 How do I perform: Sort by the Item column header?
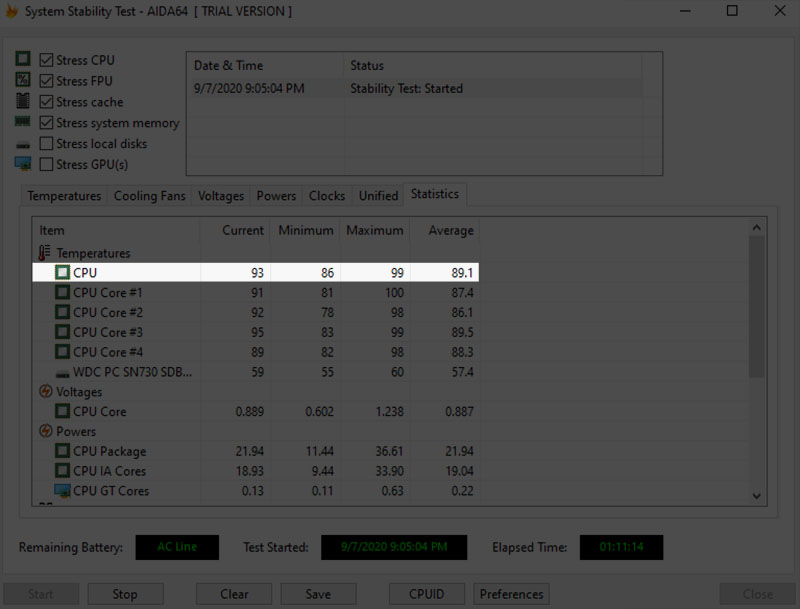pyautogui.click(x=116, y=231)
